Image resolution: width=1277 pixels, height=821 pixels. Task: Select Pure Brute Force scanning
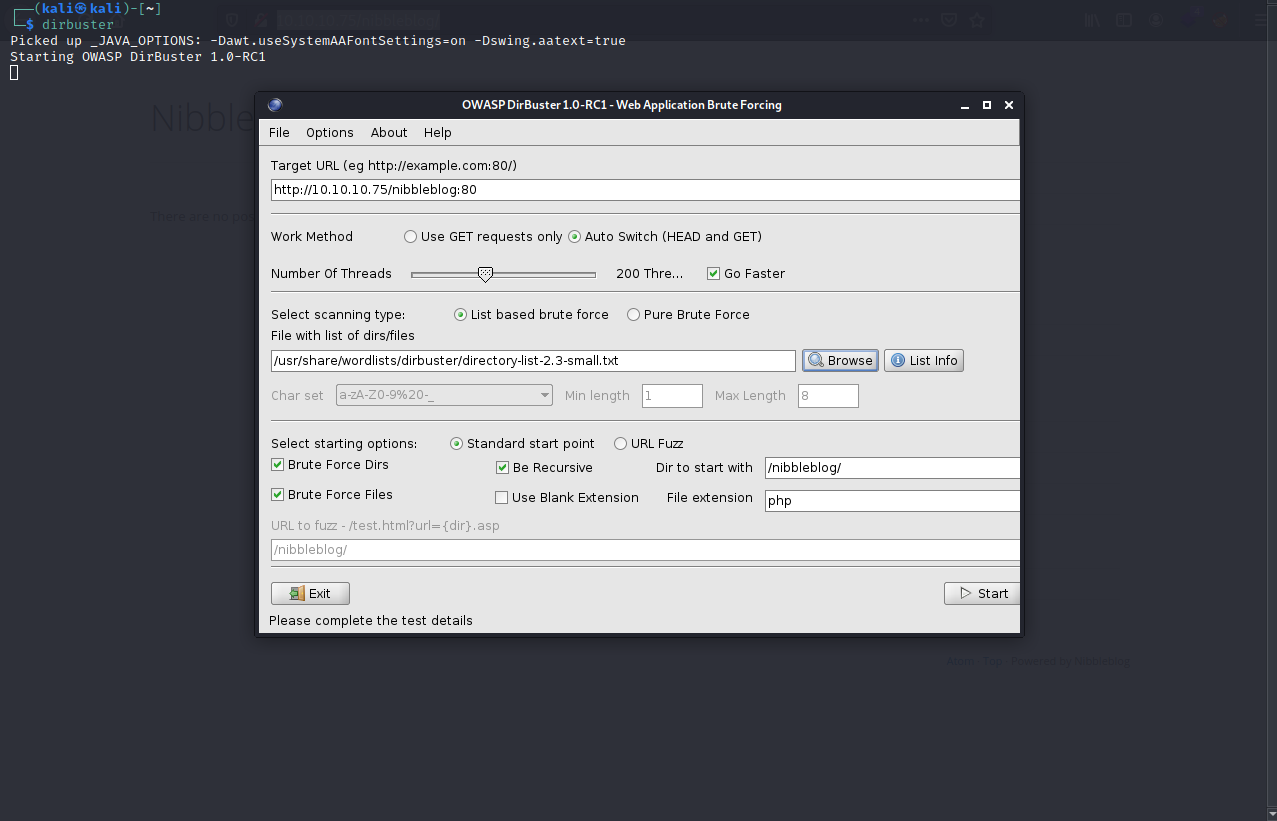pyautogui.click(x=688, y=315)
